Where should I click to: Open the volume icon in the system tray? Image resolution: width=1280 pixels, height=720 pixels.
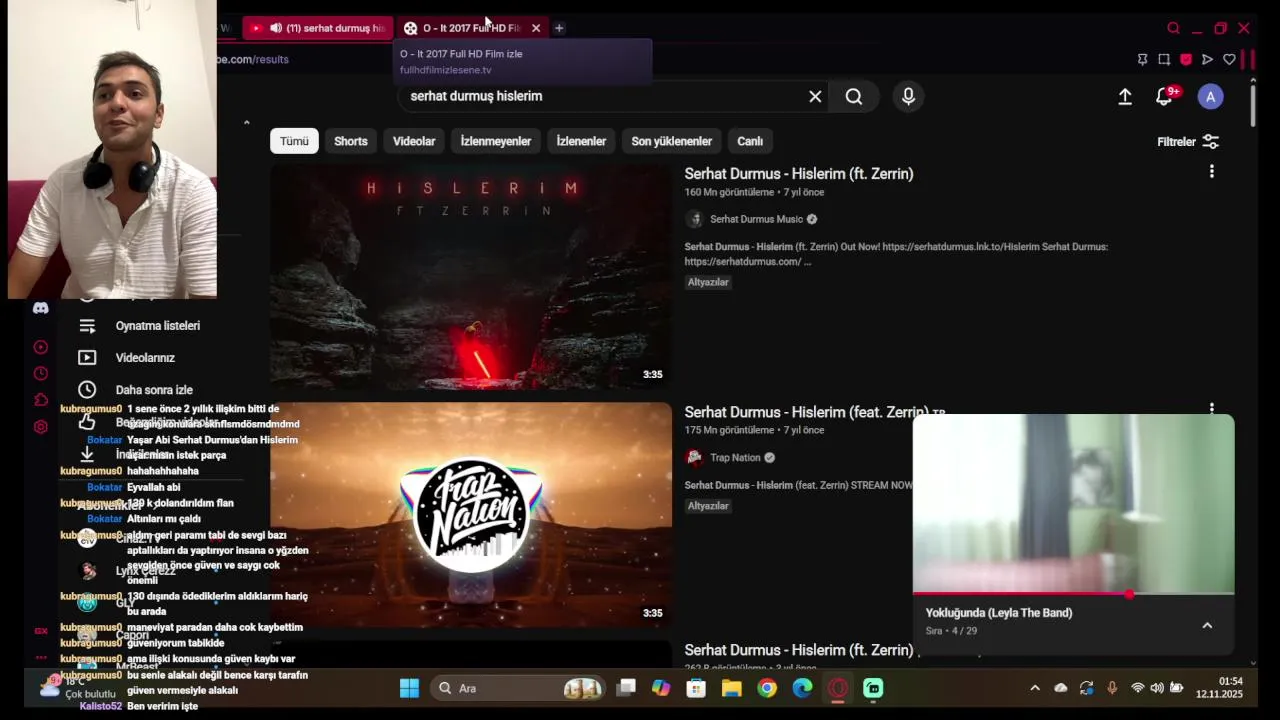[x=1157, y=688]
